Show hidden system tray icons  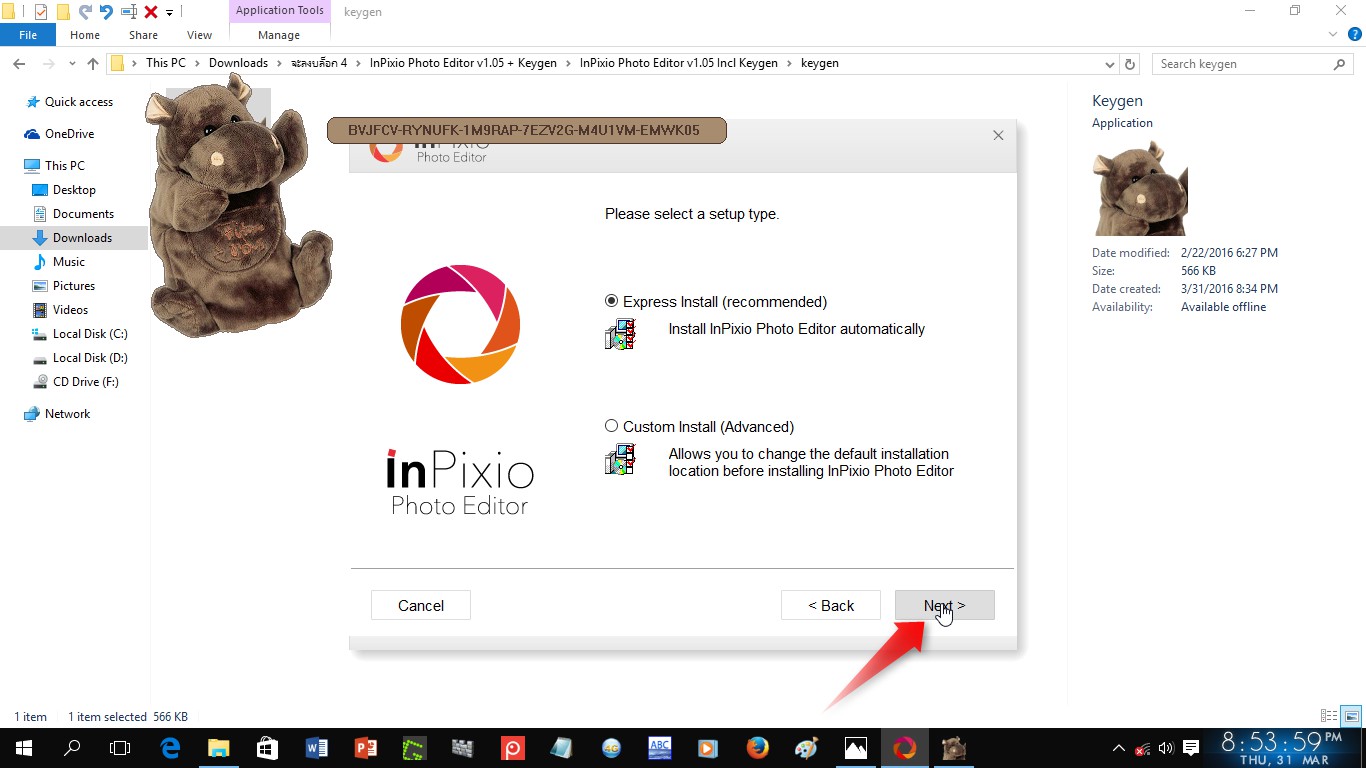click(x=1119, y=748)
